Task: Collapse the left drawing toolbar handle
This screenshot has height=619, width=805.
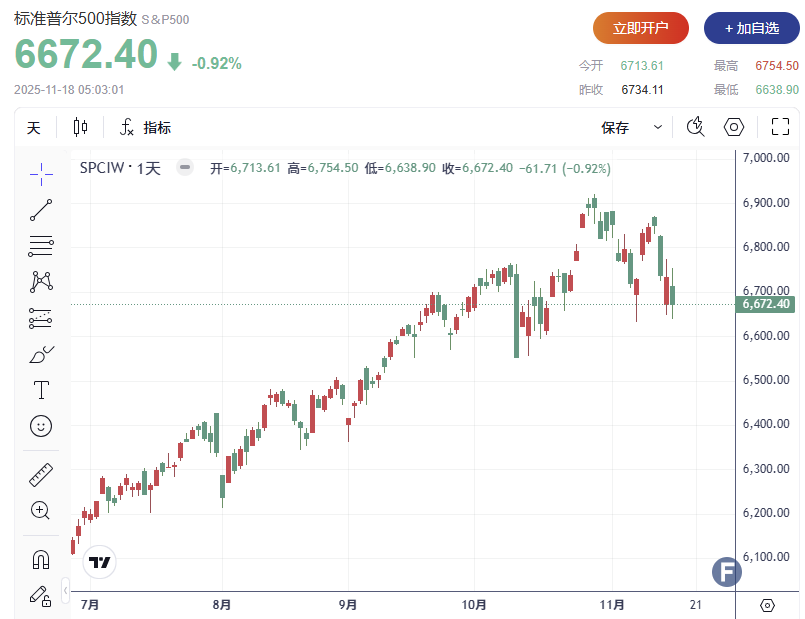Action: pos(65,590)
